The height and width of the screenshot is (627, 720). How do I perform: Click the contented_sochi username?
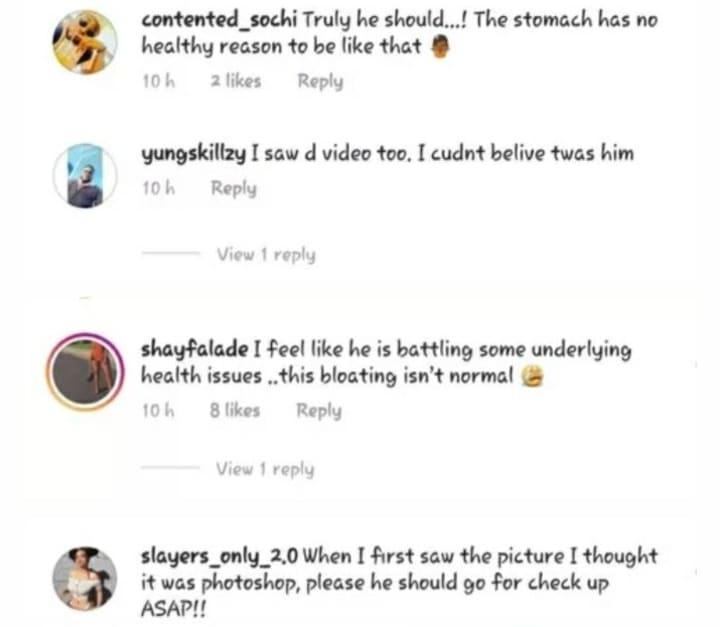219,20
